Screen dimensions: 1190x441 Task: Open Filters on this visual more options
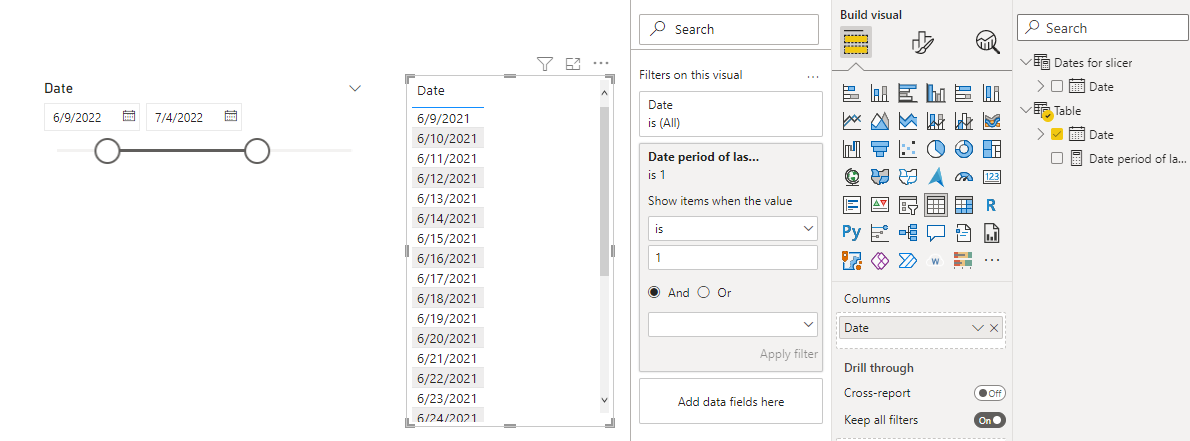813,76
